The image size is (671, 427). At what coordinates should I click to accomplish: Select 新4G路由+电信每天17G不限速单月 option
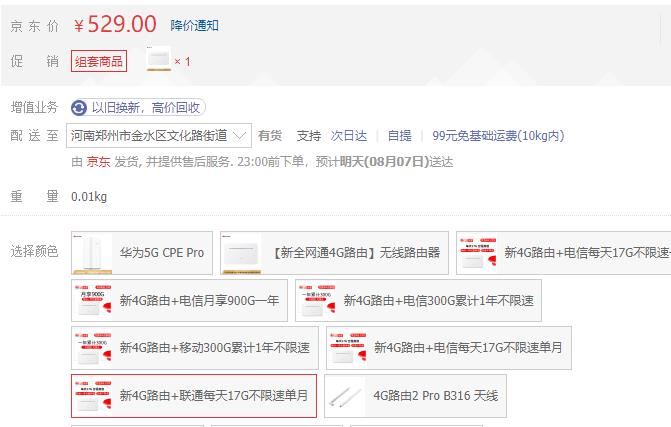(x=448, y=348)
